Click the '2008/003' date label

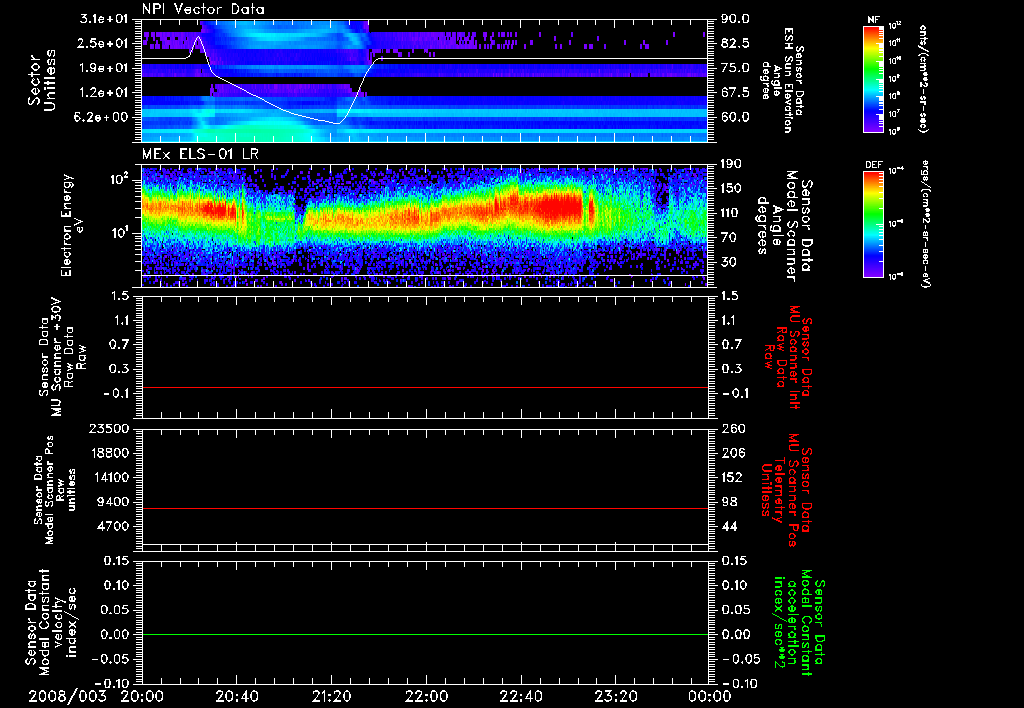[x=67, y=696]
